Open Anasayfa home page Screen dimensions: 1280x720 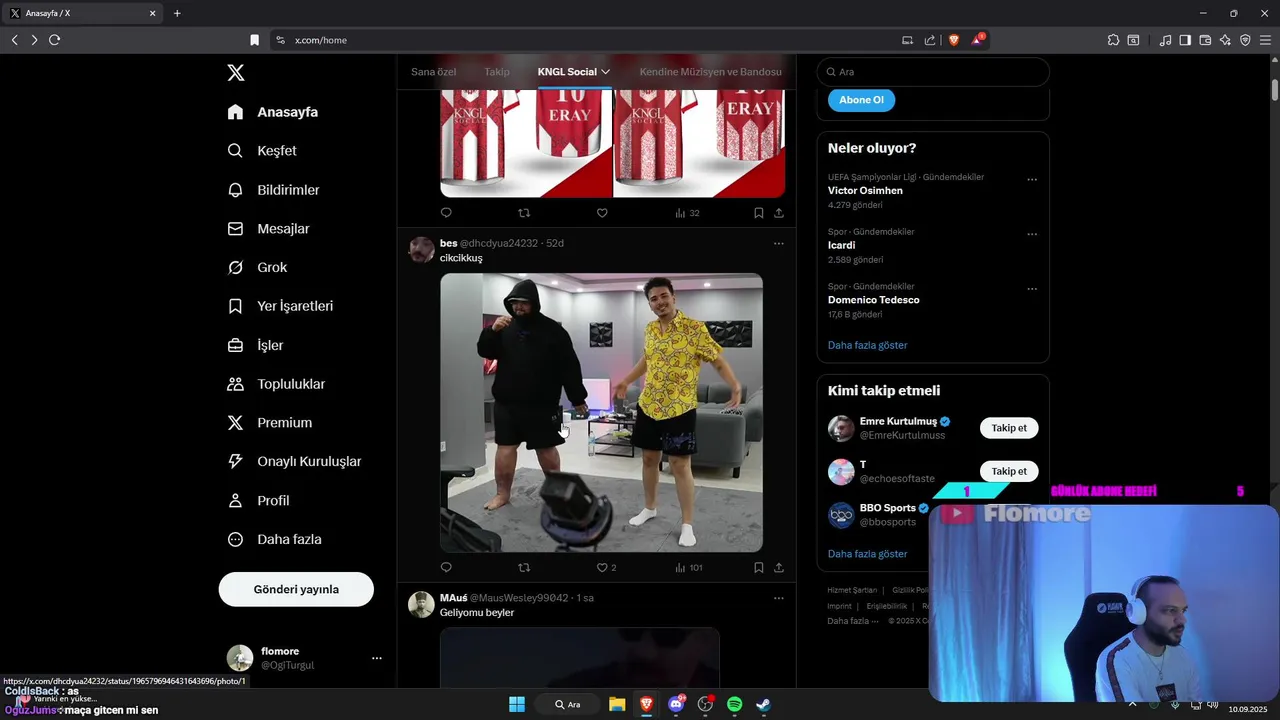[x=273, y=112]
